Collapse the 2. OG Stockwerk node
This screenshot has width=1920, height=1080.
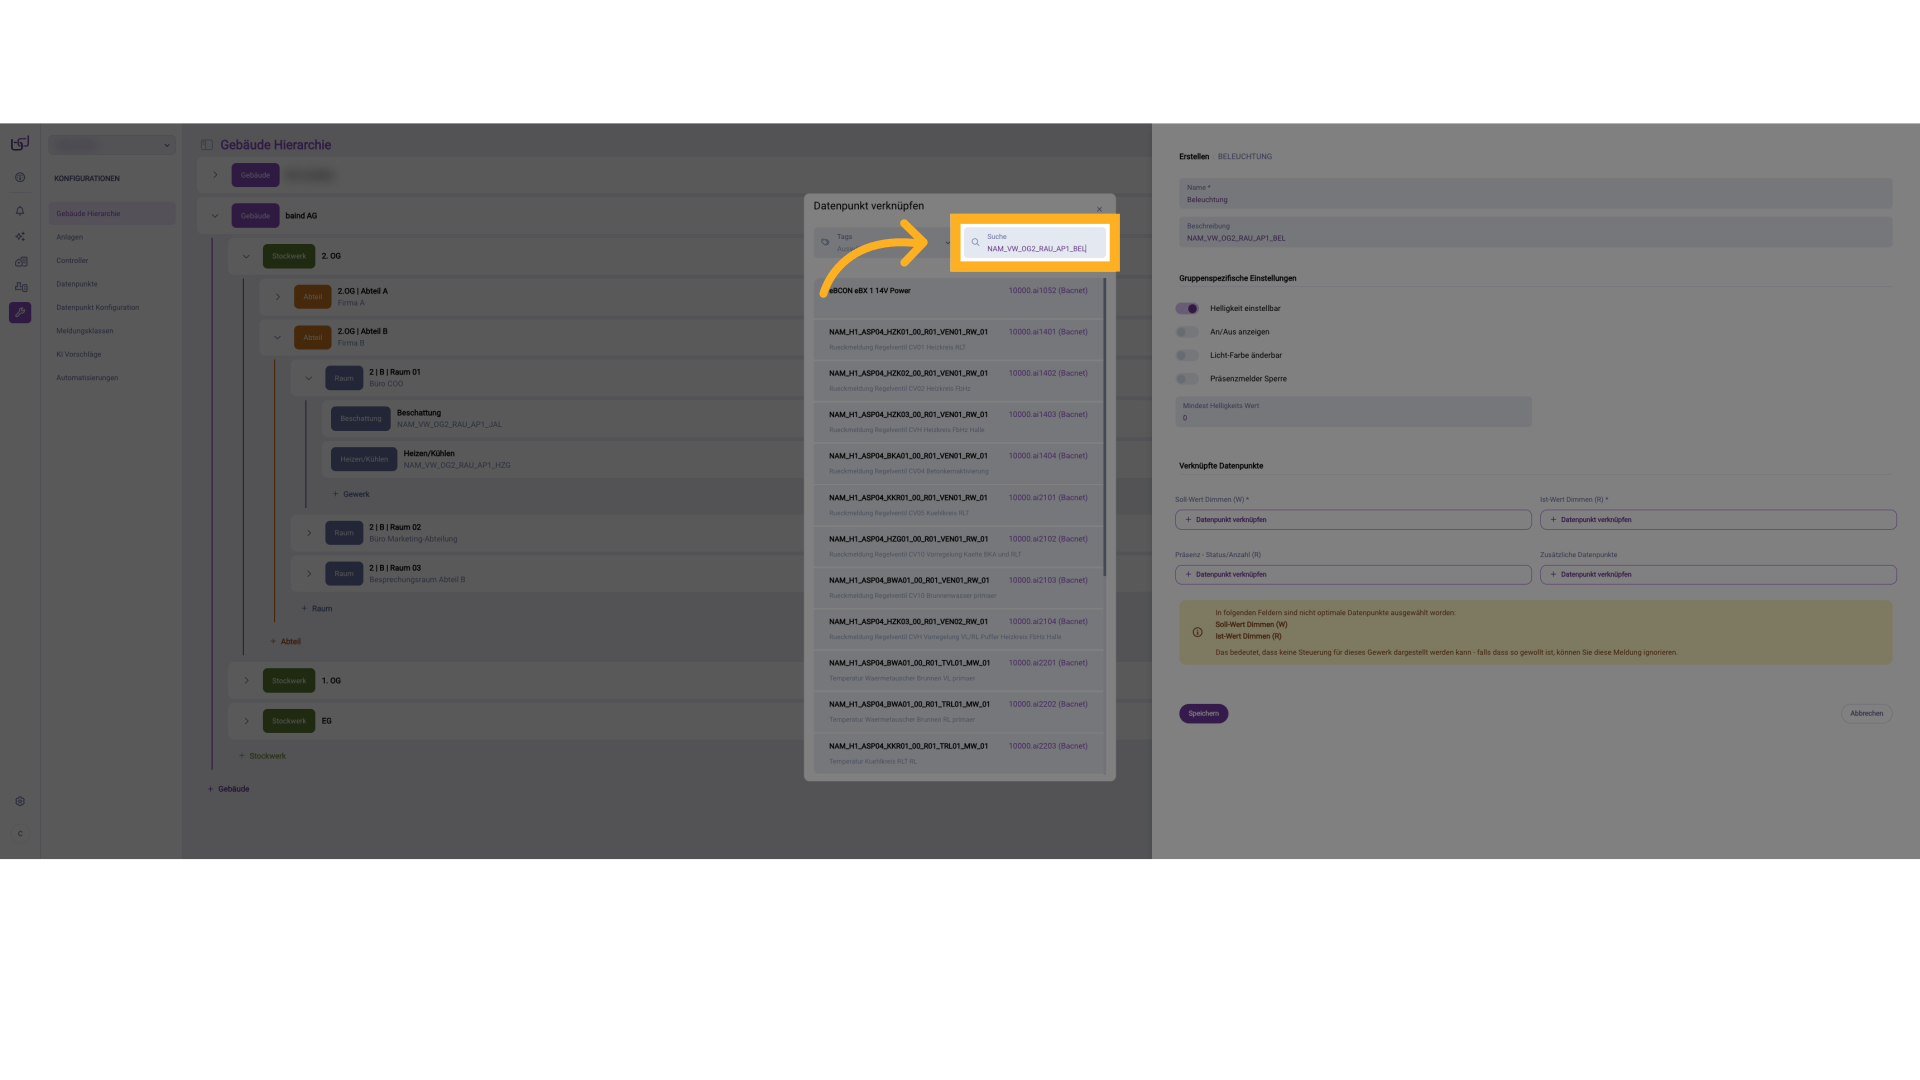coord(246,256)
